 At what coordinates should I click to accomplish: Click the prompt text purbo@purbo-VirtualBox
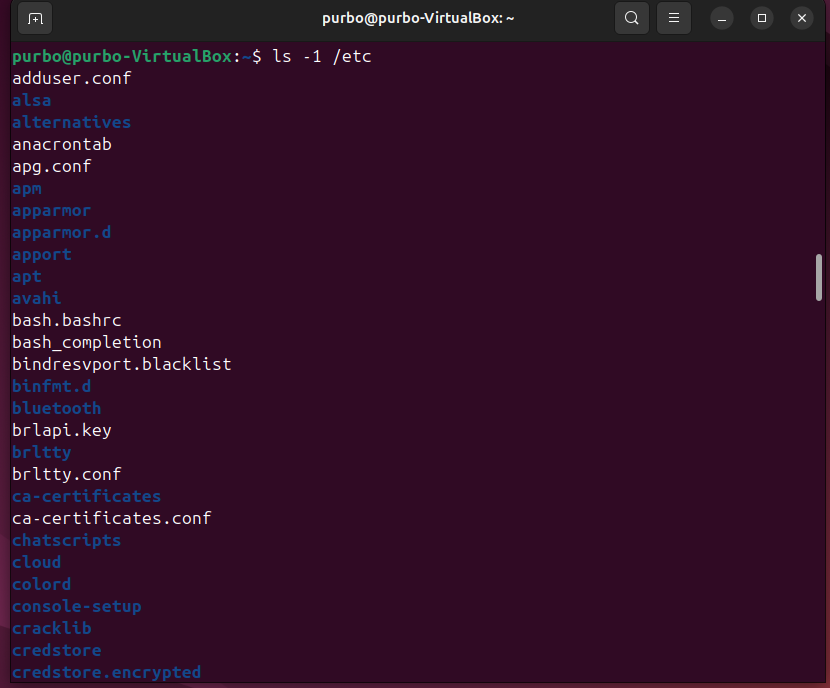click(122, 56)
